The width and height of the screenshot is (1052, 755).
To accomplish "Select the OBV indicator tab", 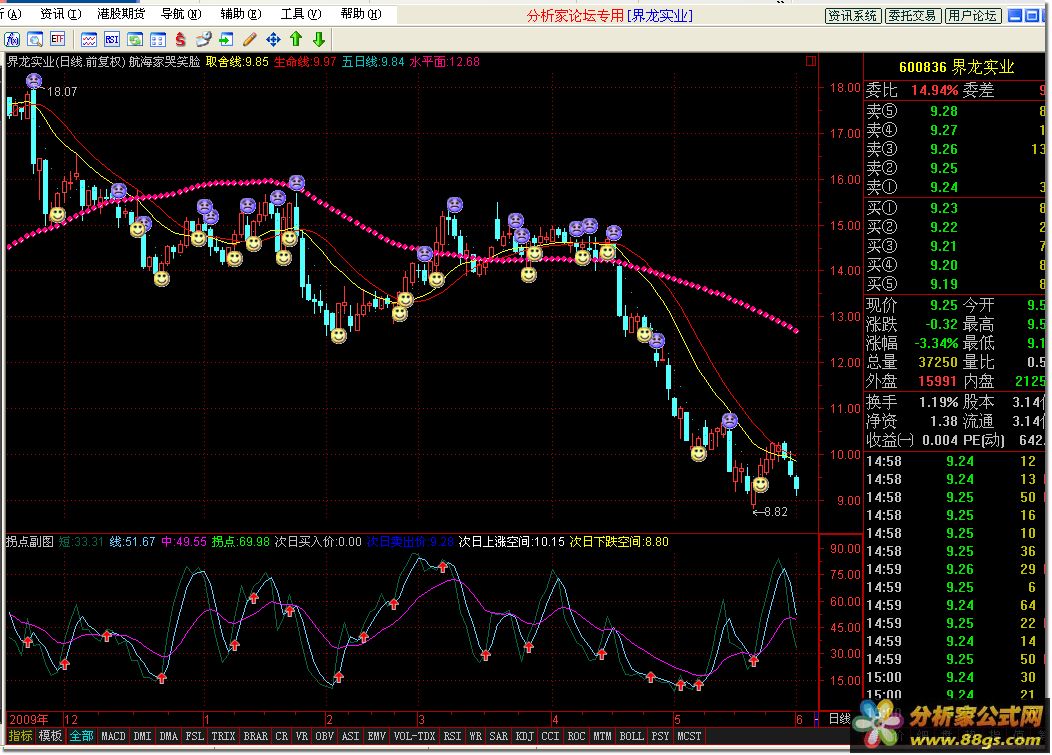I will (x=325, y=736).
